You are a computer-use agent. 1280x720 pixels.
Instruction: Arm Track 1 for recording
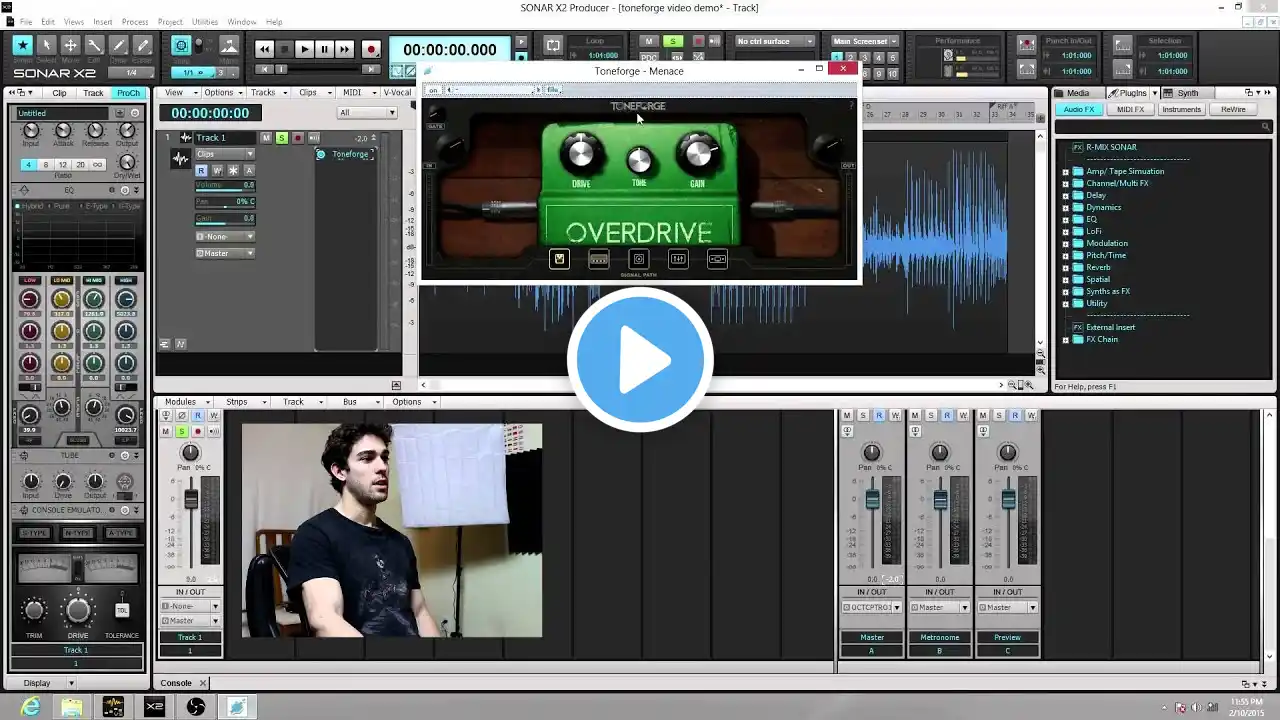coord(298,138)
